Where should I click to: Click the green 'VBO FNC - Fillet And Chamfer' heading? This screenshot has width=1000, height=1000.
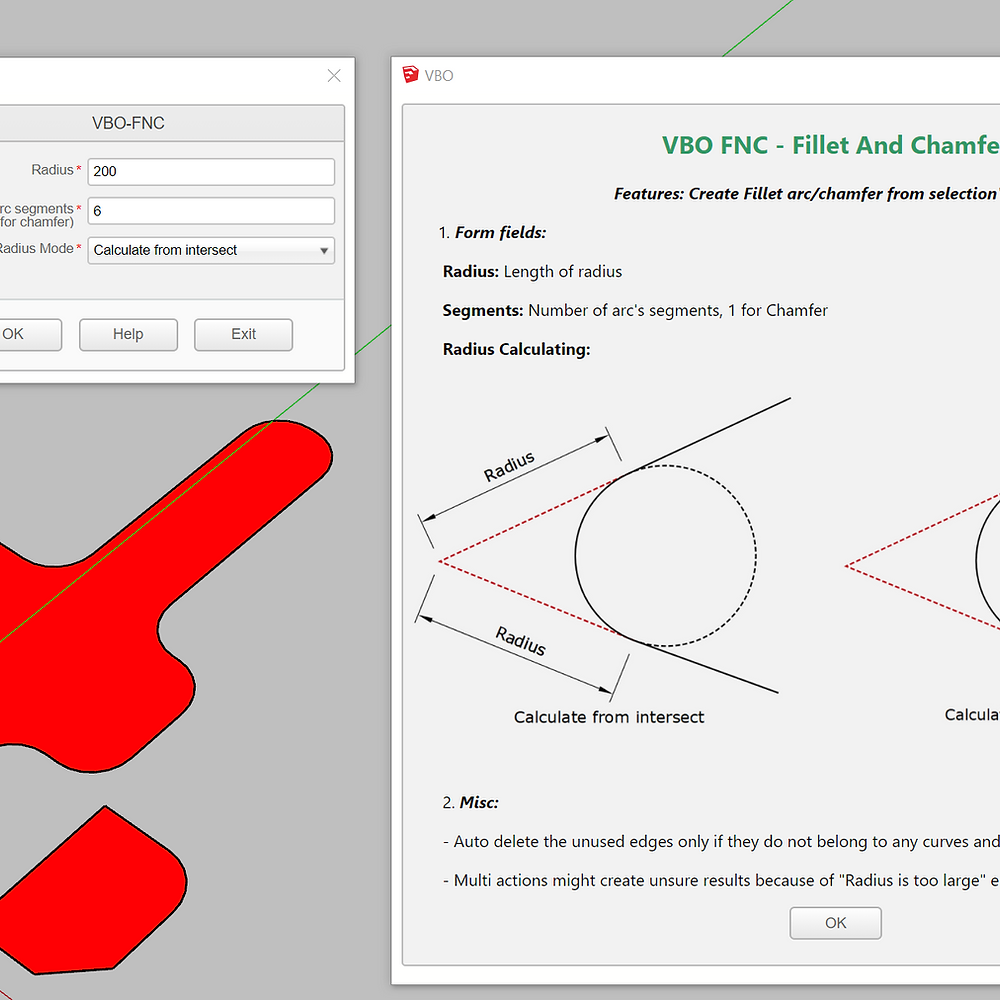830,145
